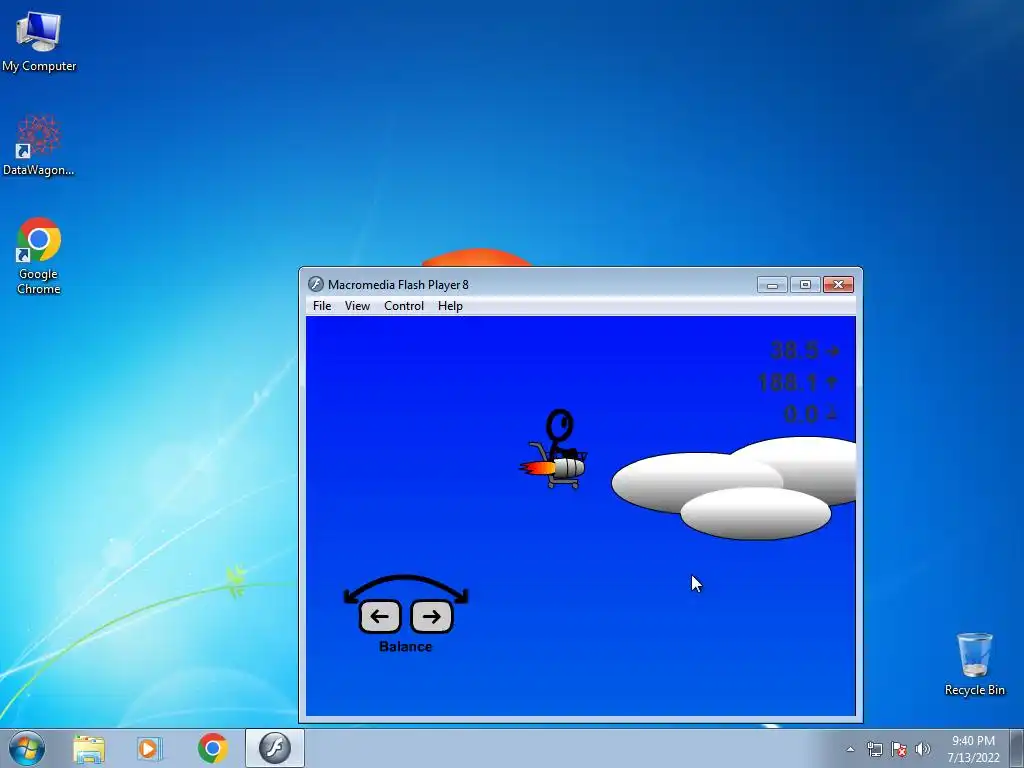Maximize the Macromedia Flash Player window
This screenshot has height=768, width=1024.
pos(805,284)
